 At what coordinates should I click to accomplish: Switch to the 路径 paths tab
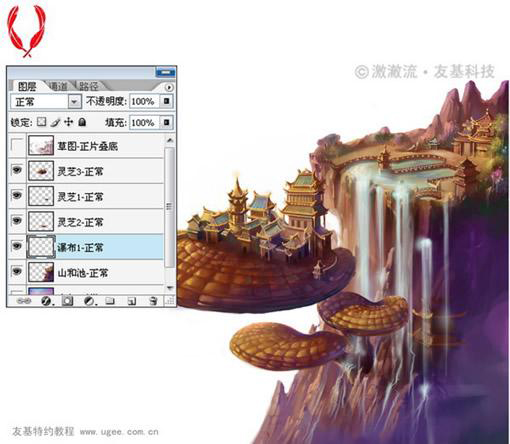[89, 87]
